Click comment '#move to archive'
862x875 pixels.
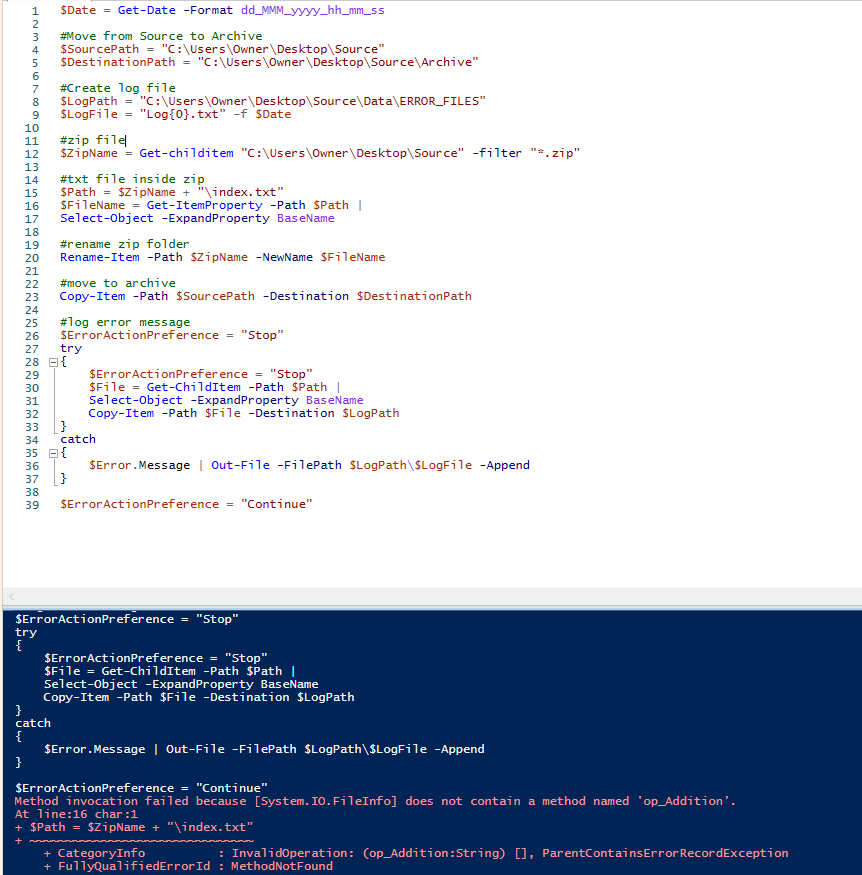(118, 283)
